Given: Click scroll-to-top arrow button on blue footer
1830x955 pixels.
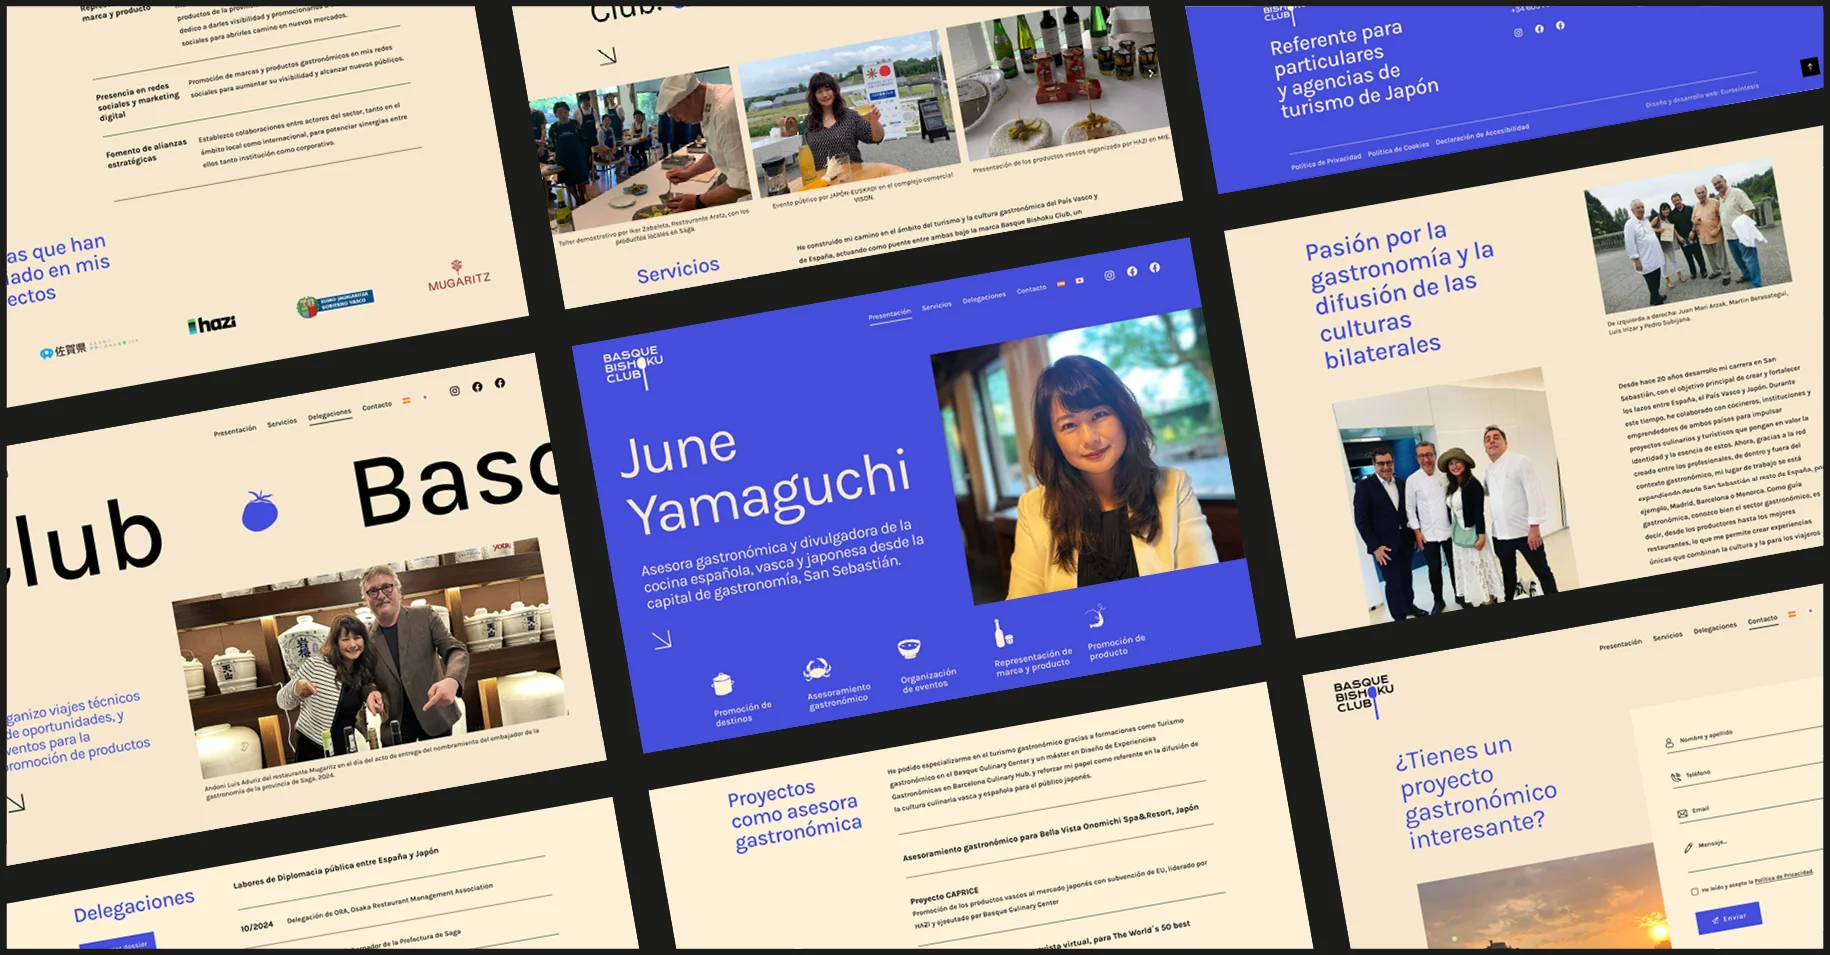Looking at the screenshot, I should coord(1809,67).
